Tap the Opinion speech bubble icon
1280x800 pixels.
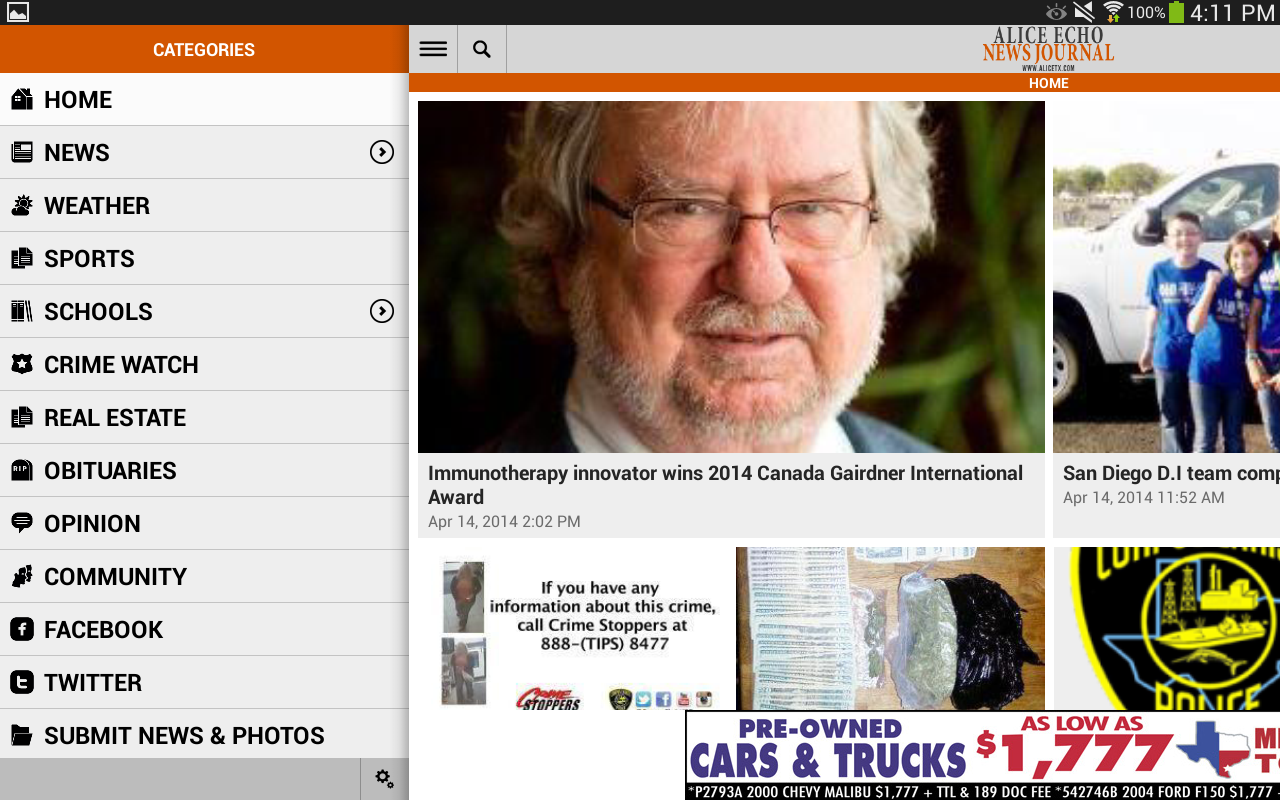point(22,523)
